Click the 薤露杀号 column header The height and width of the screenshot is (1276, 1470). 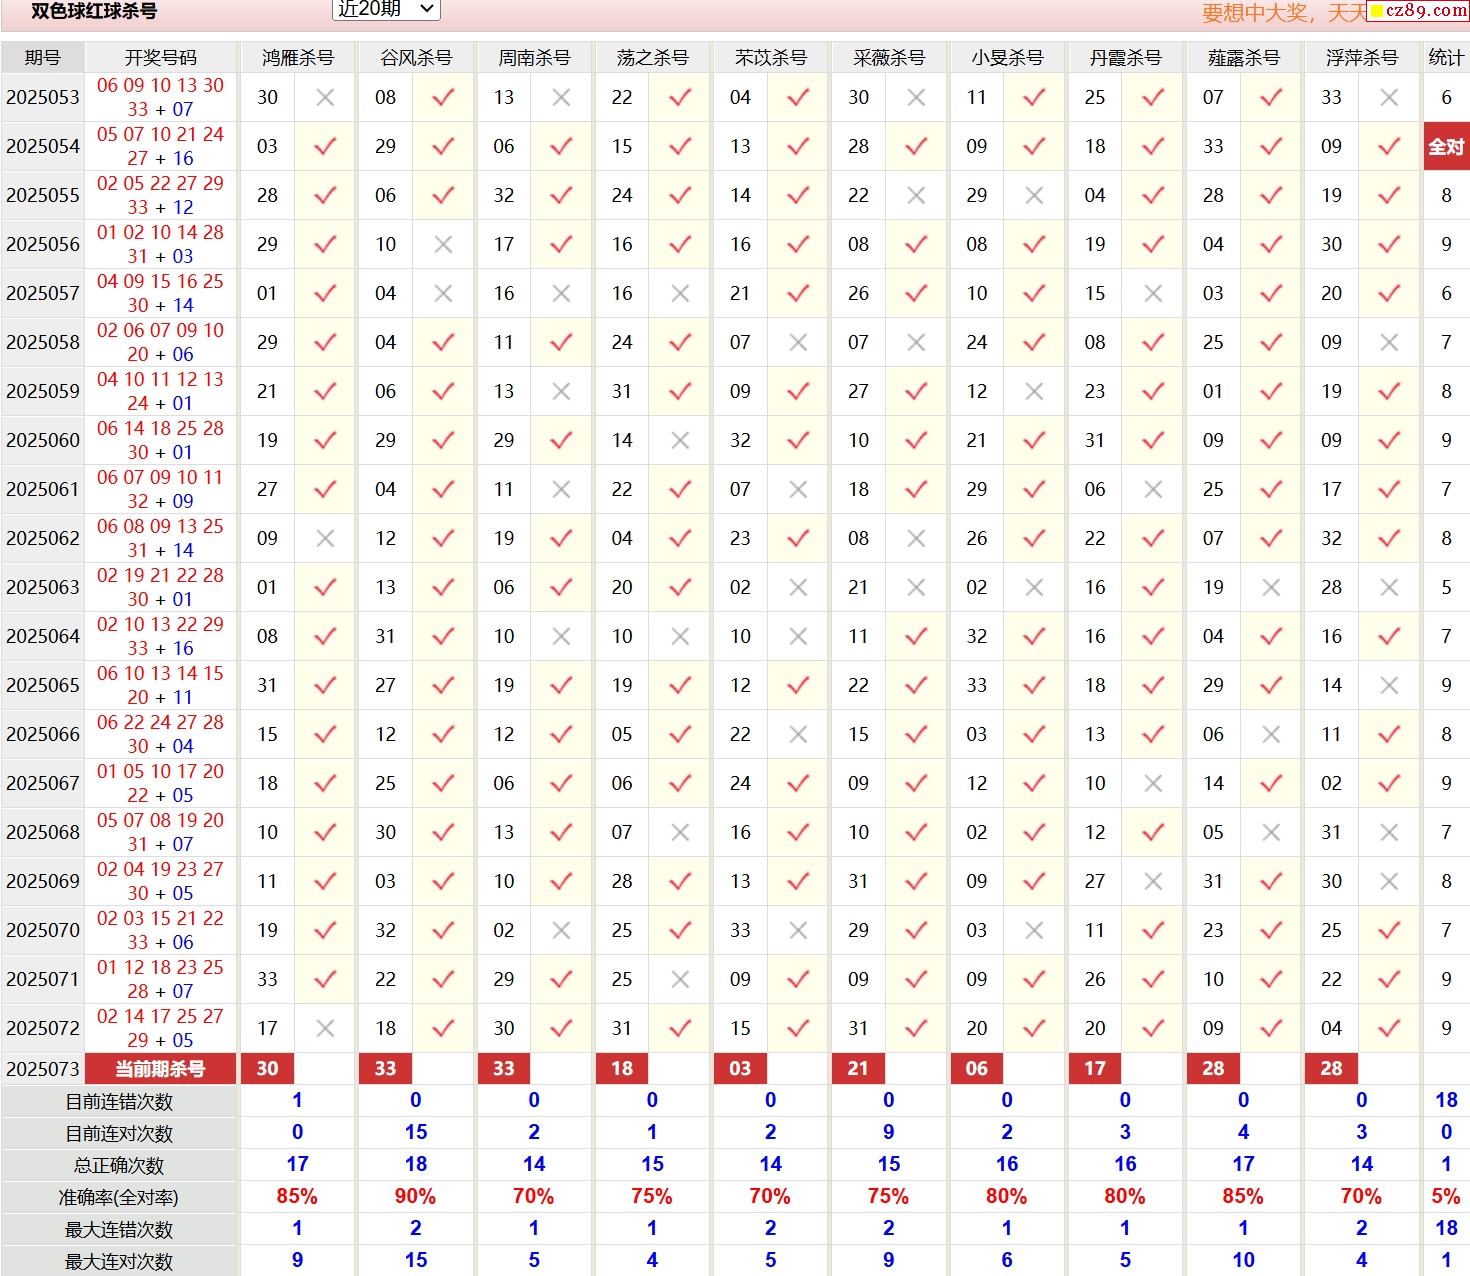1243,58
